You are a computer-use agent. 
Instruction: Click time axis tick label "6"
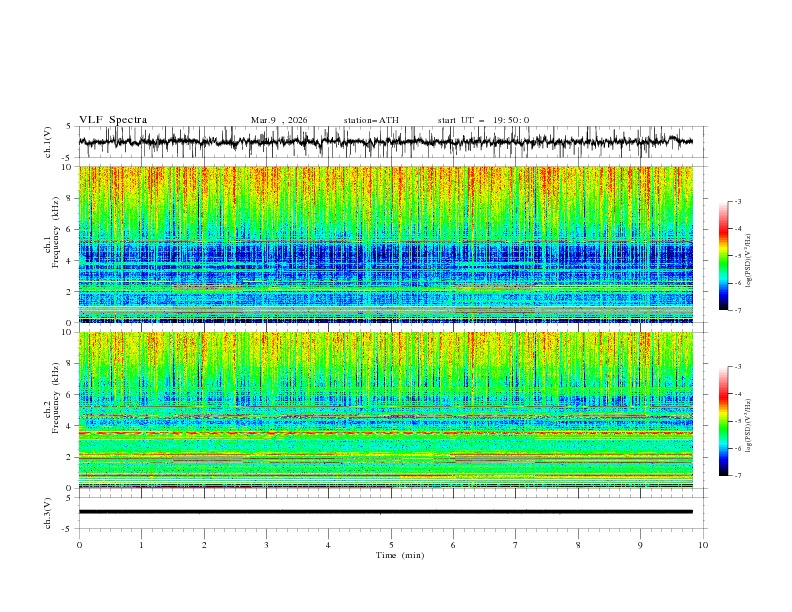pos(453,545)
